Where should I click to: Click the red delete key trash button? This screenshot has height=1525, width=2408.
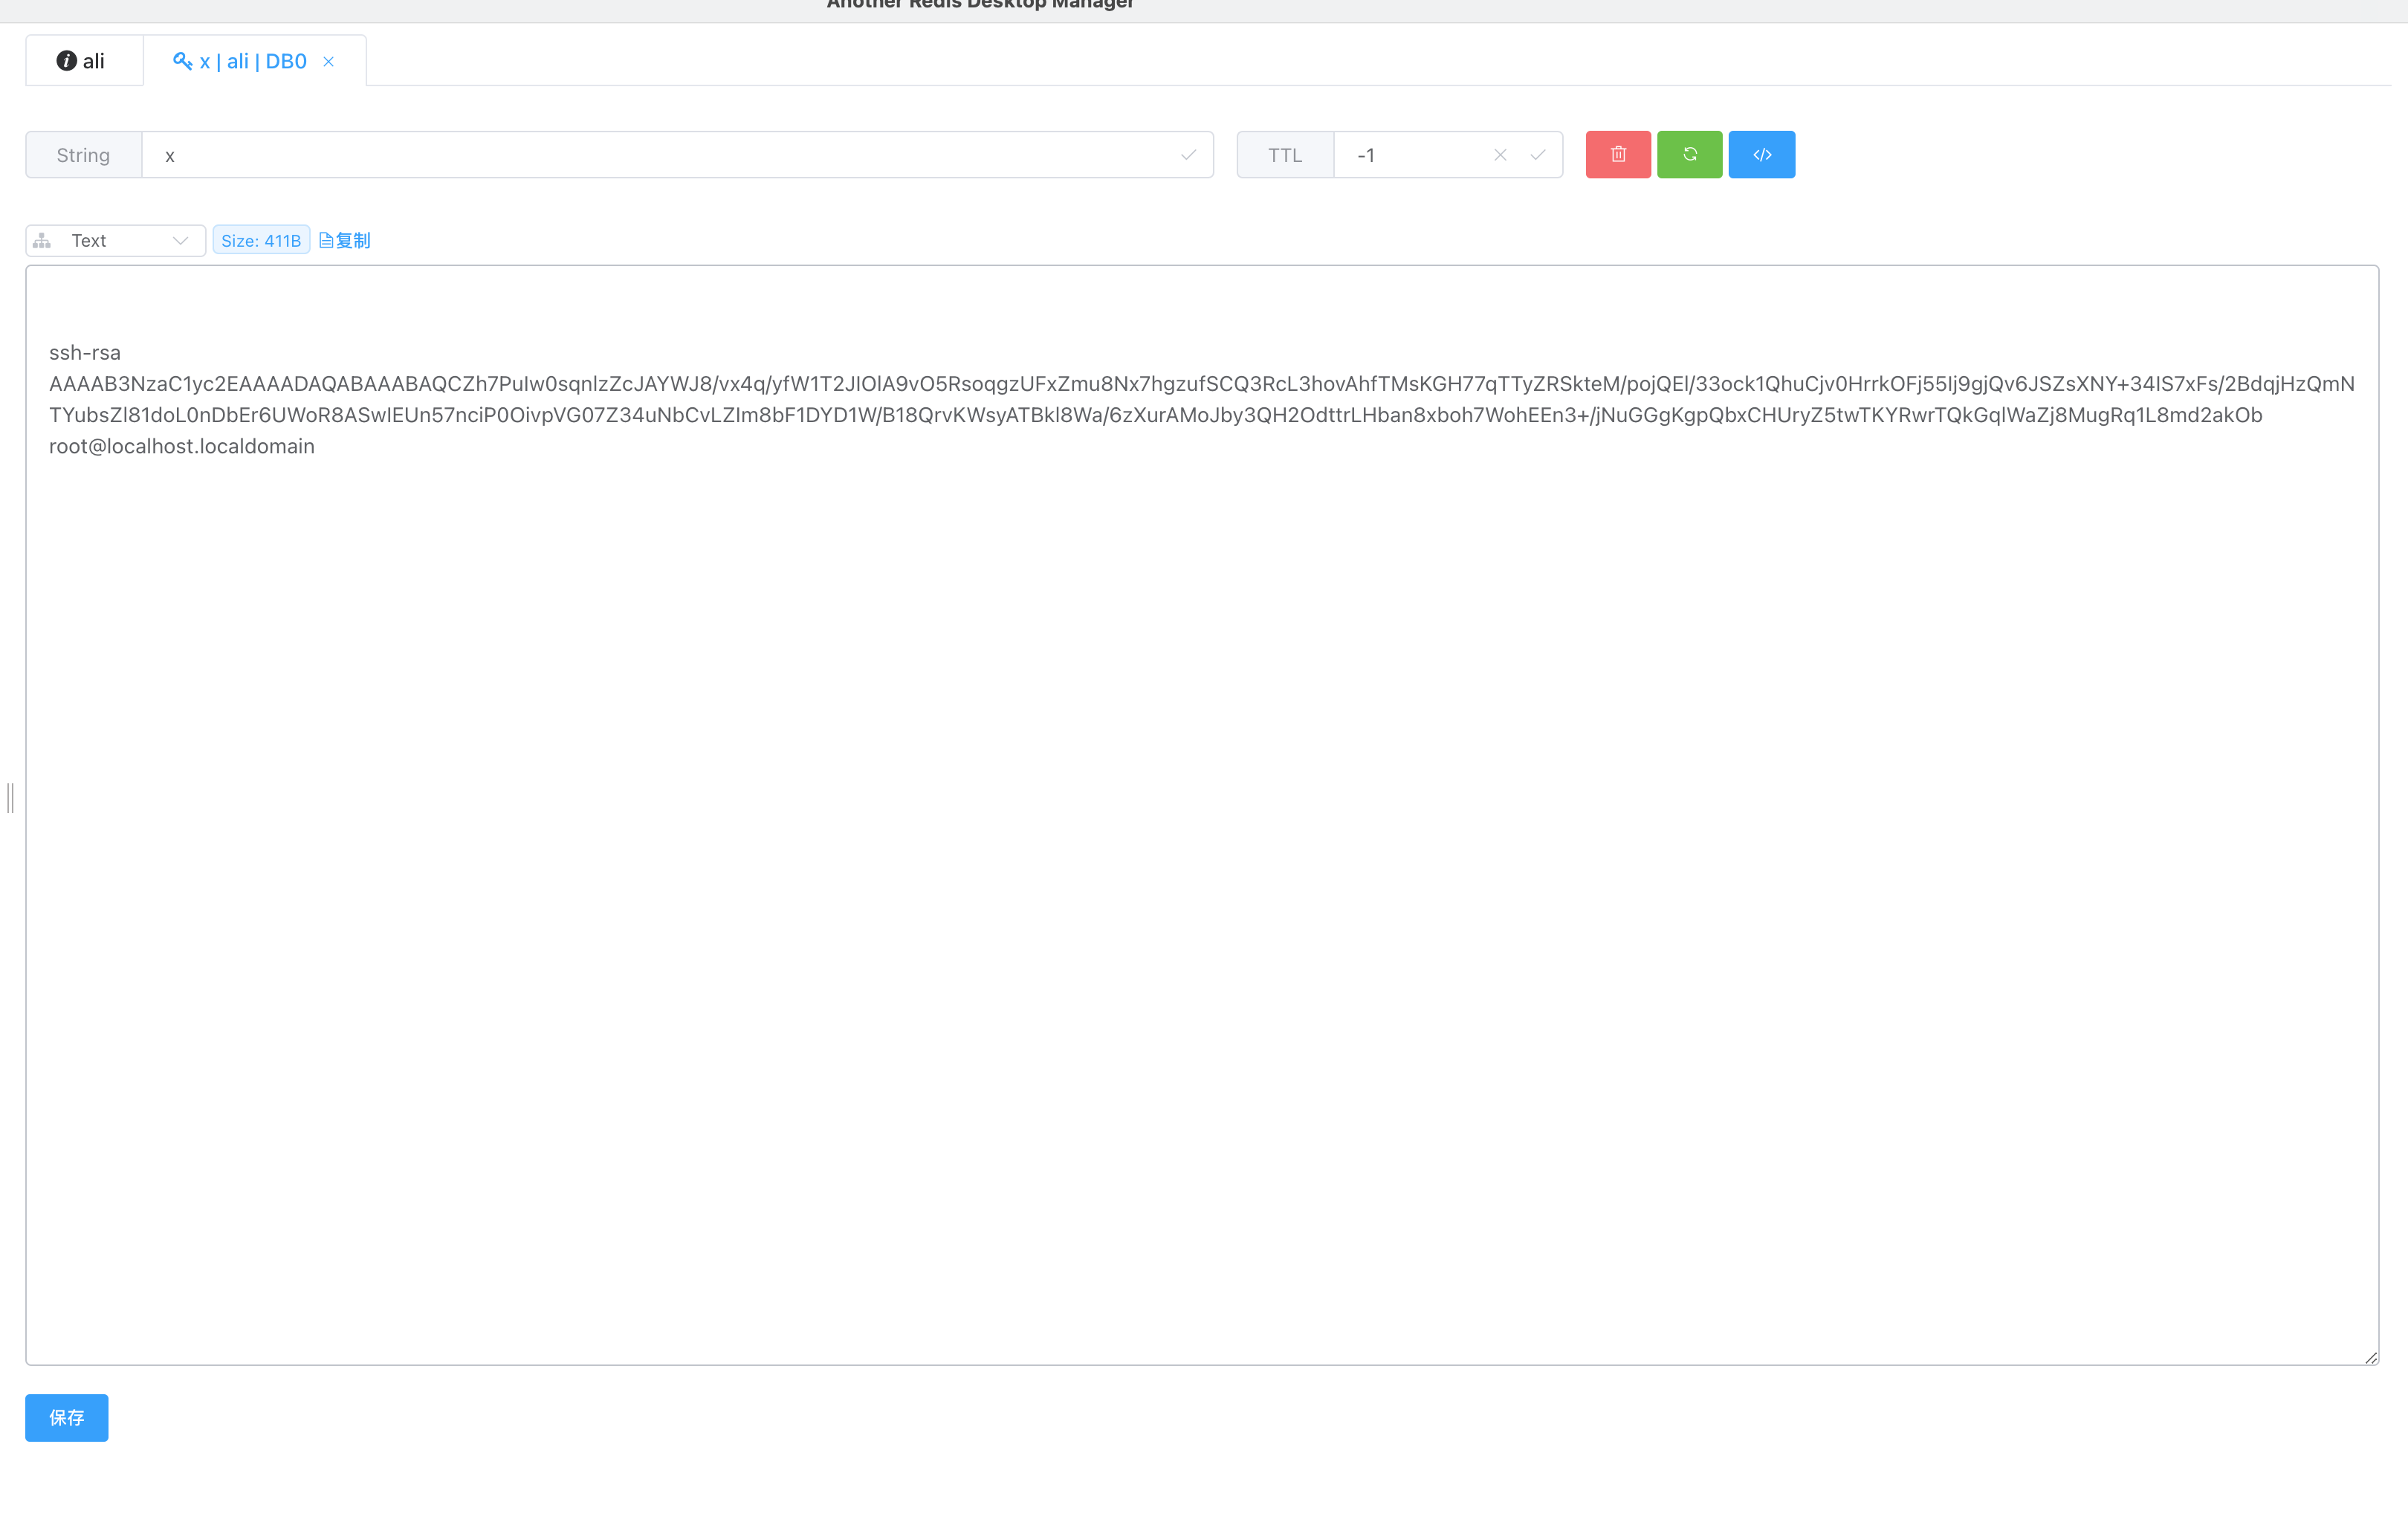point(1617,154)
